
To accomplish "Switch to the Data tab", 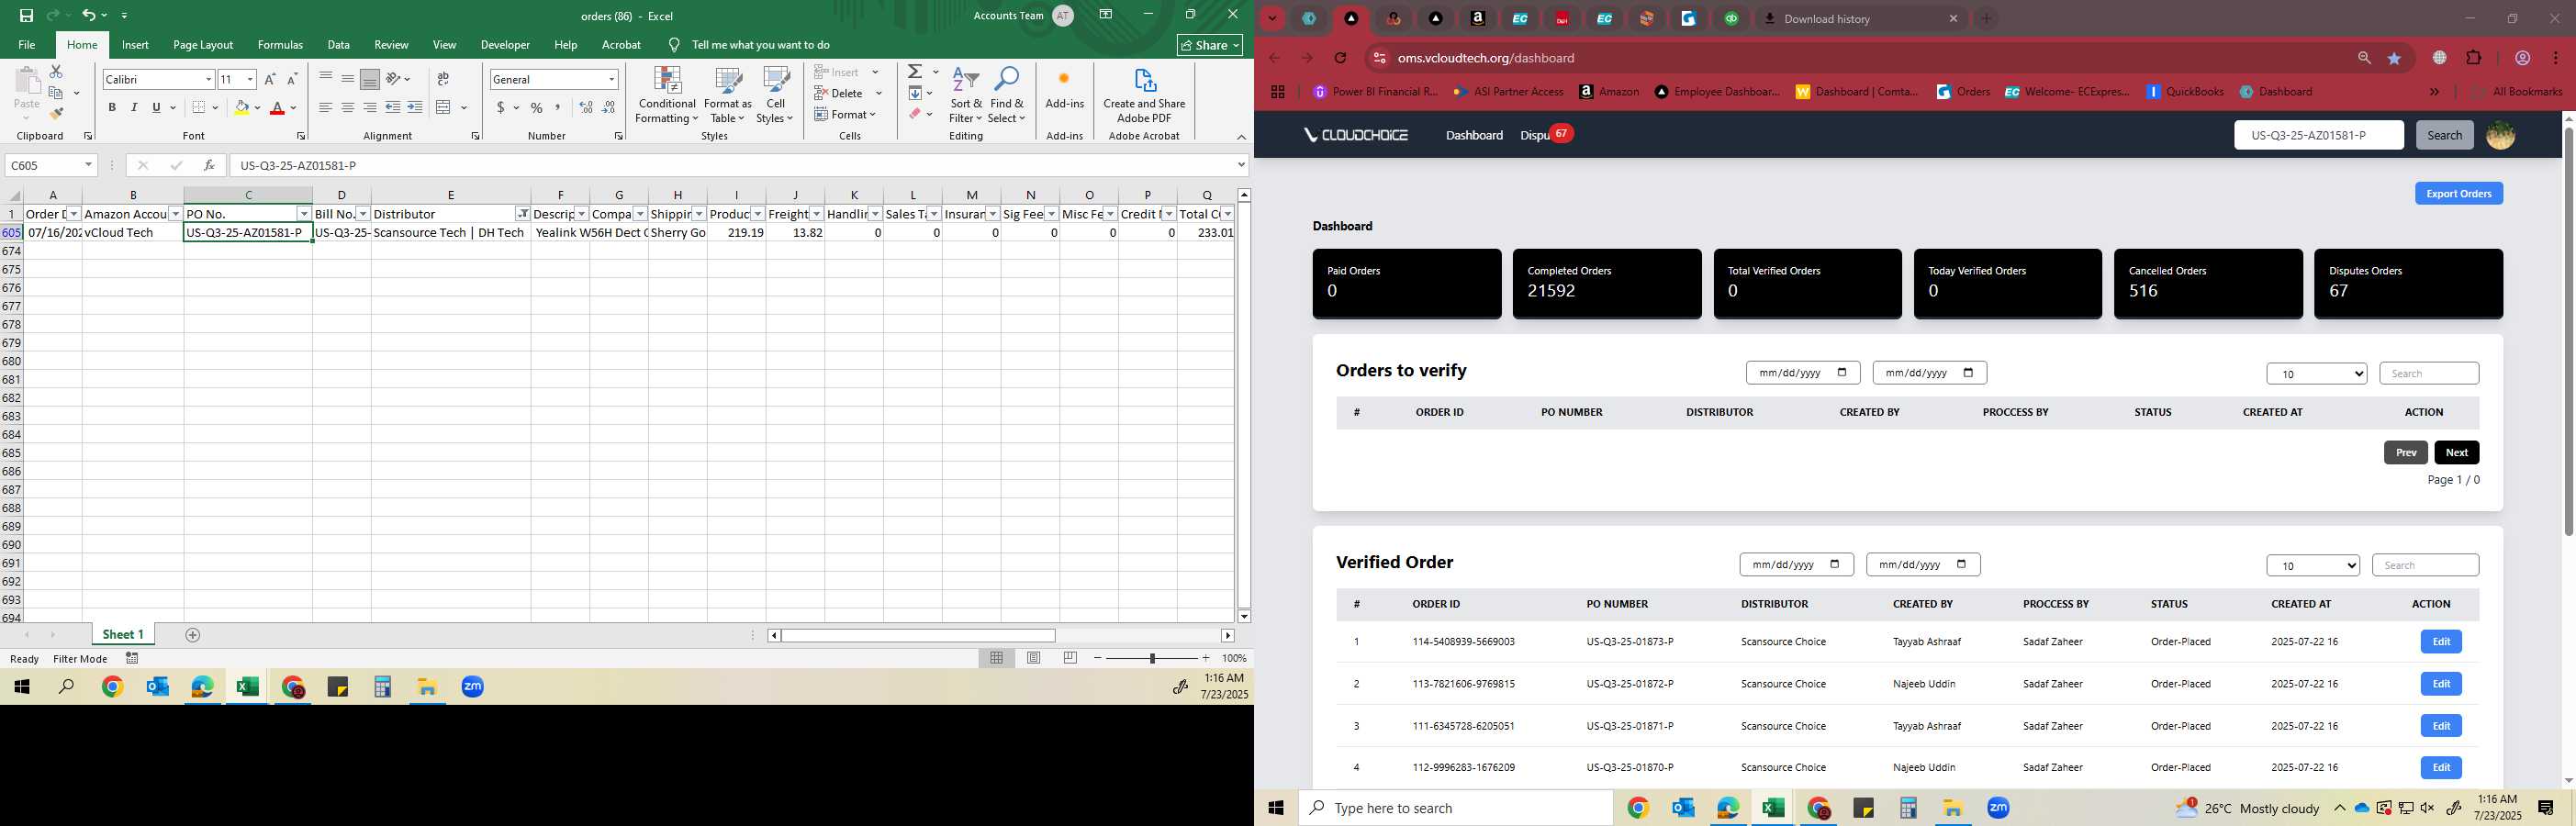I will (x=338, y=45).
